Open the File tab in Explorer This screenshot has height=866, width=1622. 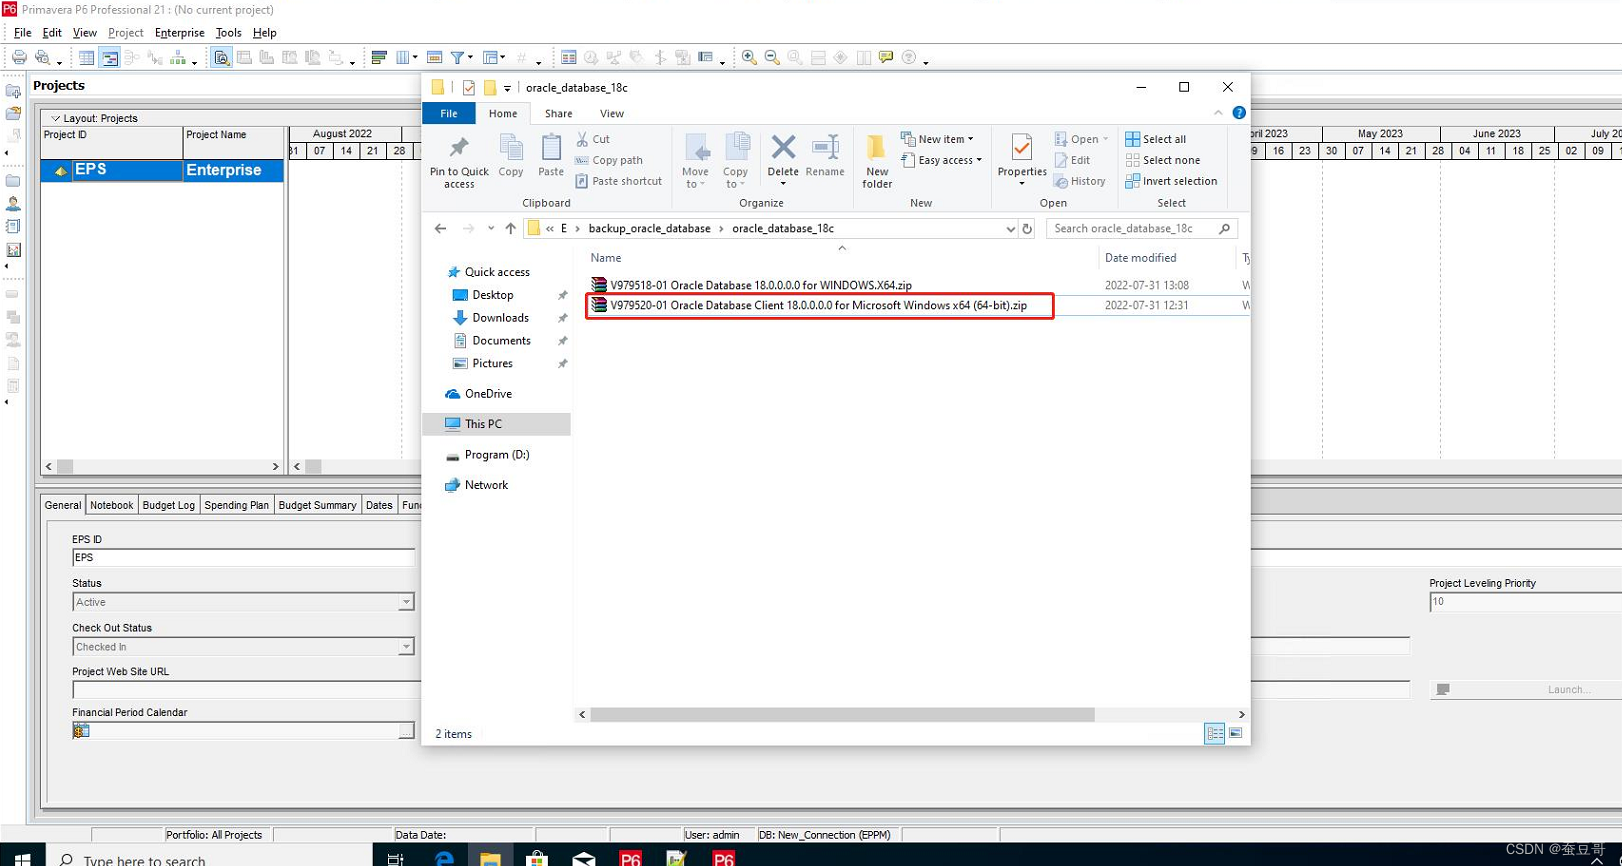tap(449, 113)
